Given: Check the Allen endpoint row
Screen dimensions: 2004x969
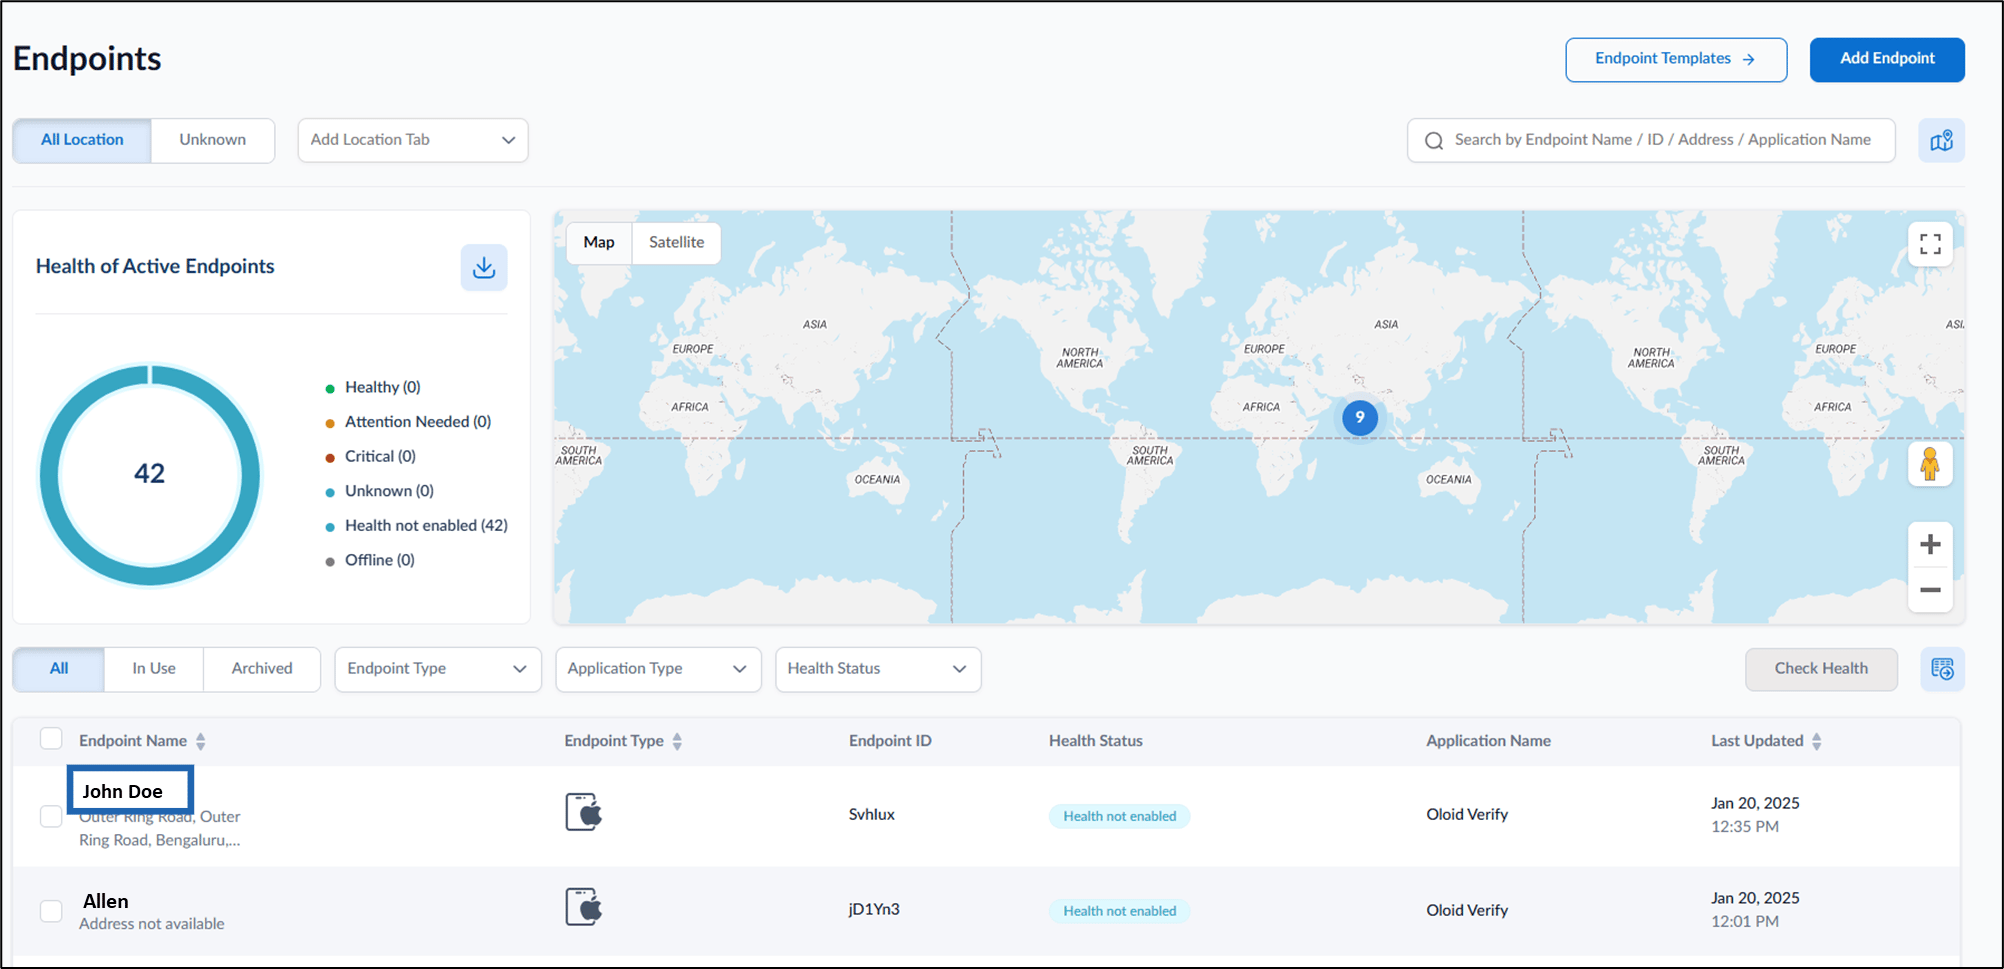Looking at the screenshot, I should pyautogui.click(x=51, y=911).
